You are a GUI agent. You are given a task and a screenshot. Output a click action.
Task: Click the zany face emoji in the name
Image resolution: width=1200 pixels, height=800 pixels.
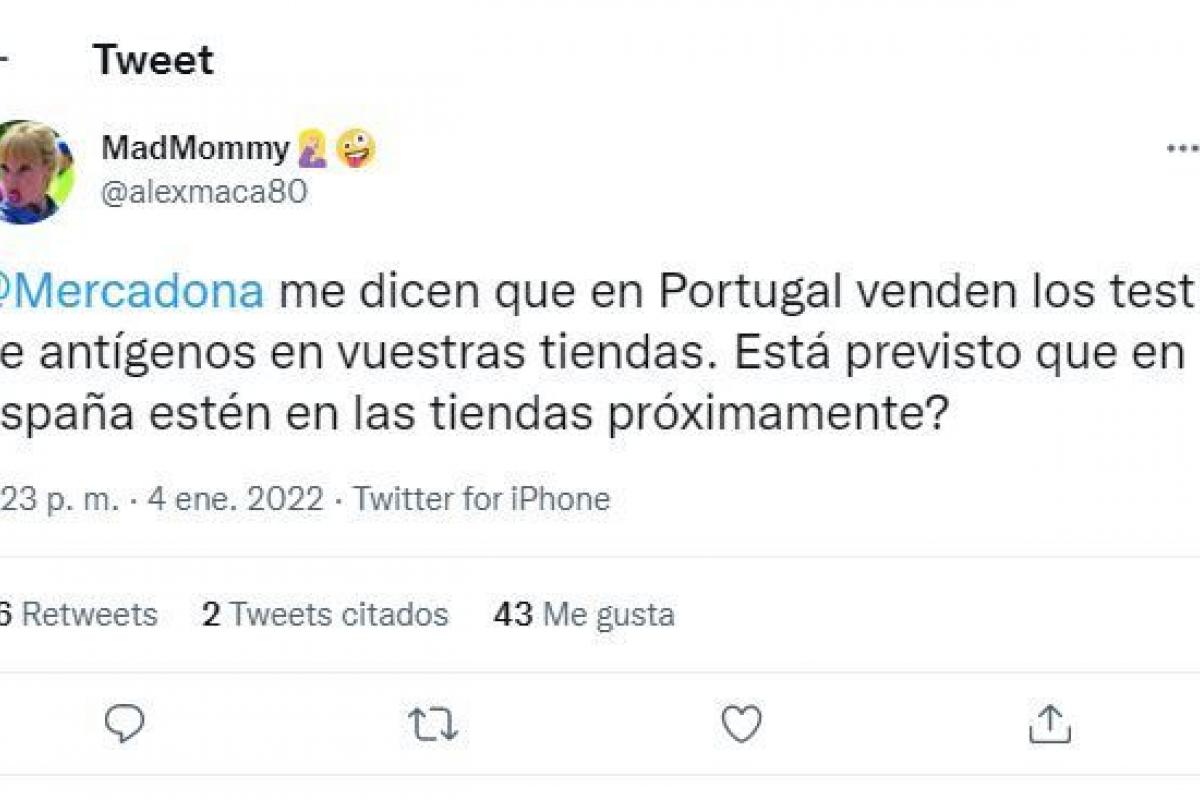[356, 149]
